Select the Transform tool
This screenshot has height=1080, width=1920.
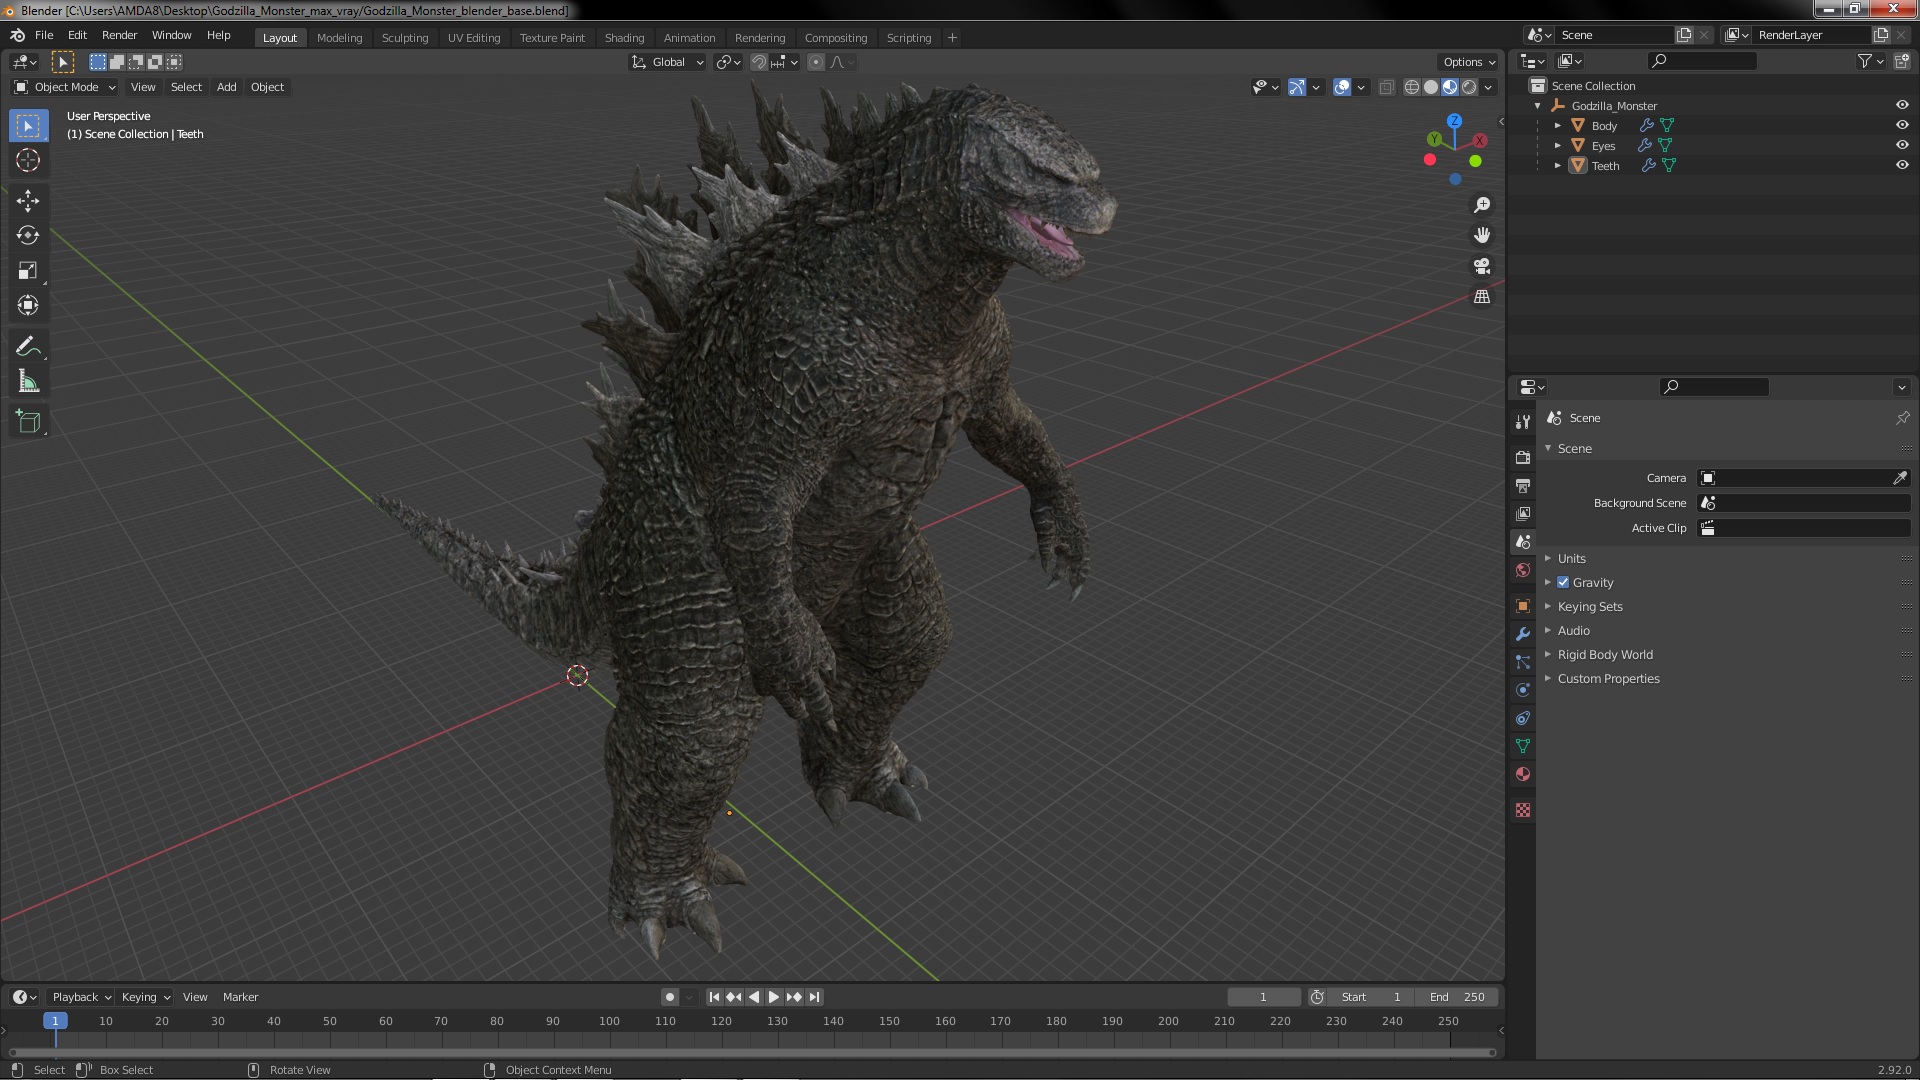[x=28, y=306]
